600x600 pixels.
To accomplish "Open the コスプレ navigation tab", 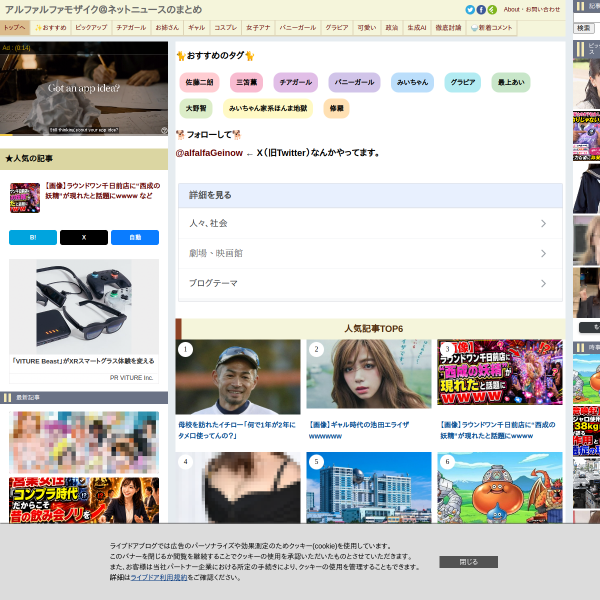I will 225,28.
